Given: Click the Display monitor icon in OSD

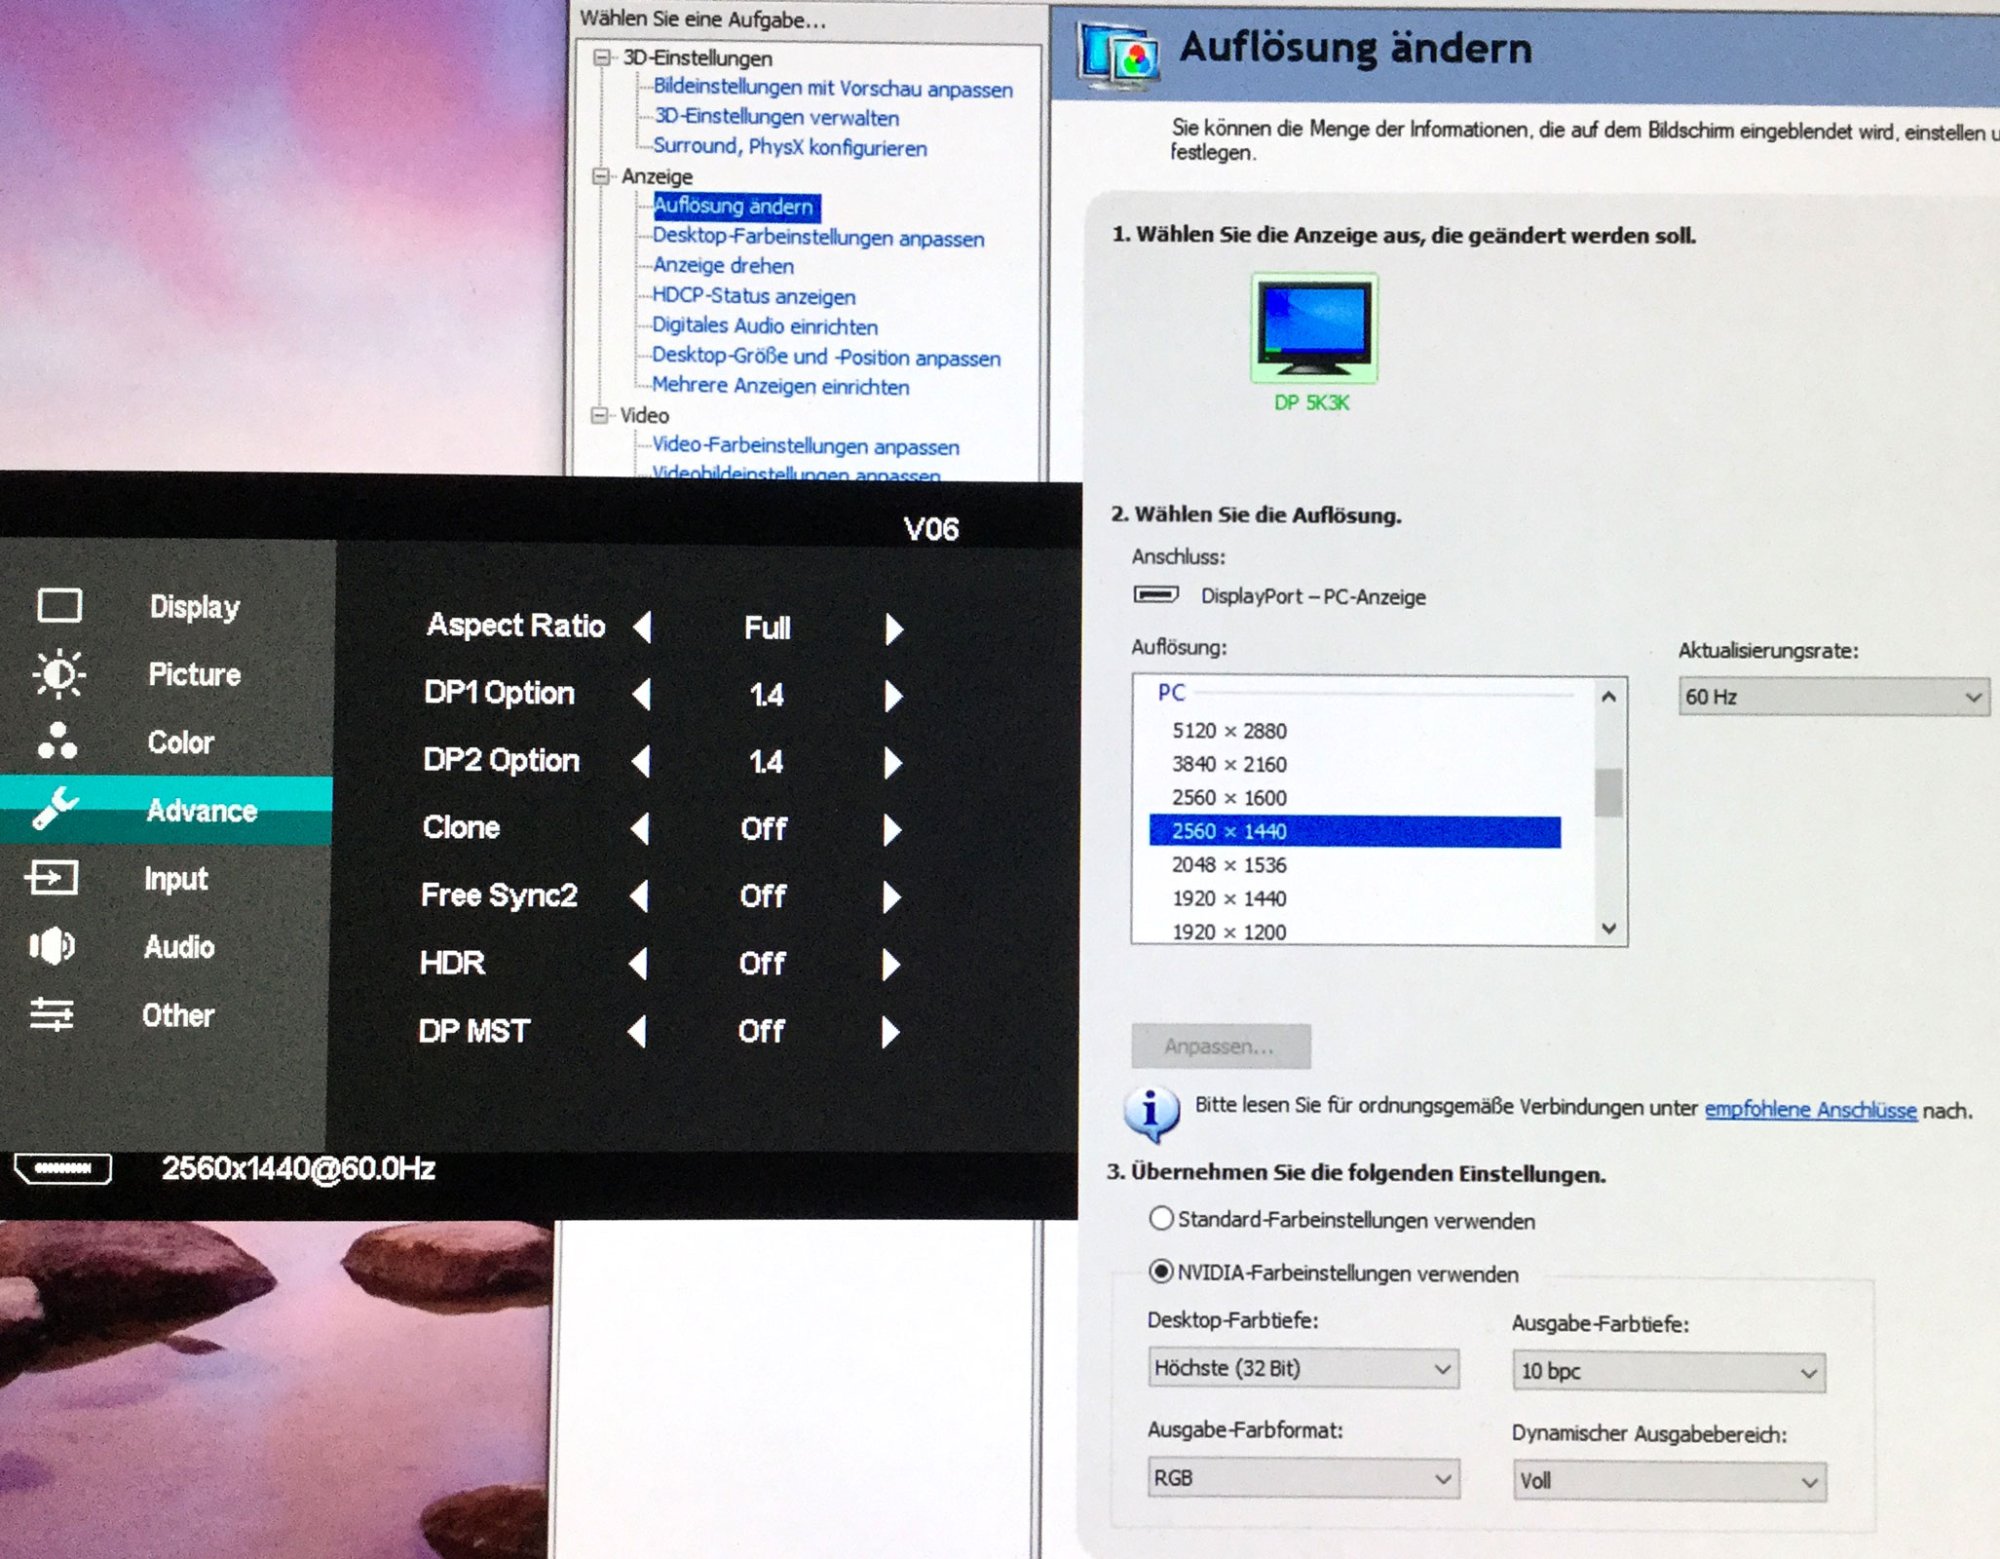Looking at the screenshot, I should 59,605.
